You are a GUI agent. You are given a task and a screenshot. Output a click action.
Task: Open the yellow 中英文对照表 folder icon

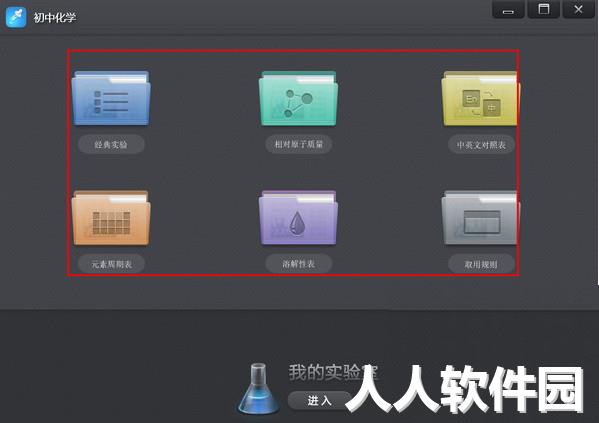(480, 98)
